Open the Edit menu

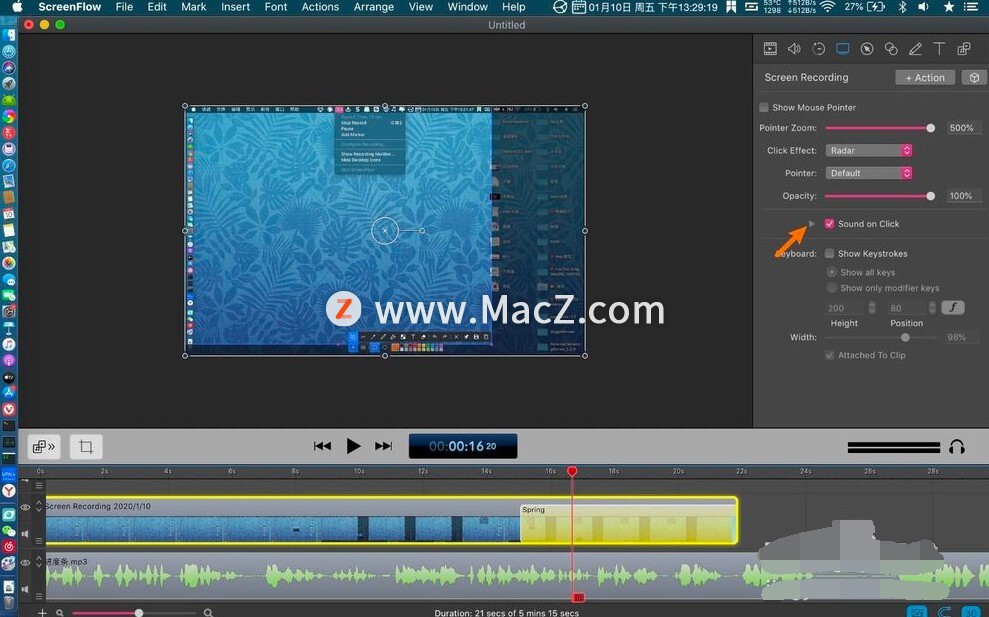point(156,7)
